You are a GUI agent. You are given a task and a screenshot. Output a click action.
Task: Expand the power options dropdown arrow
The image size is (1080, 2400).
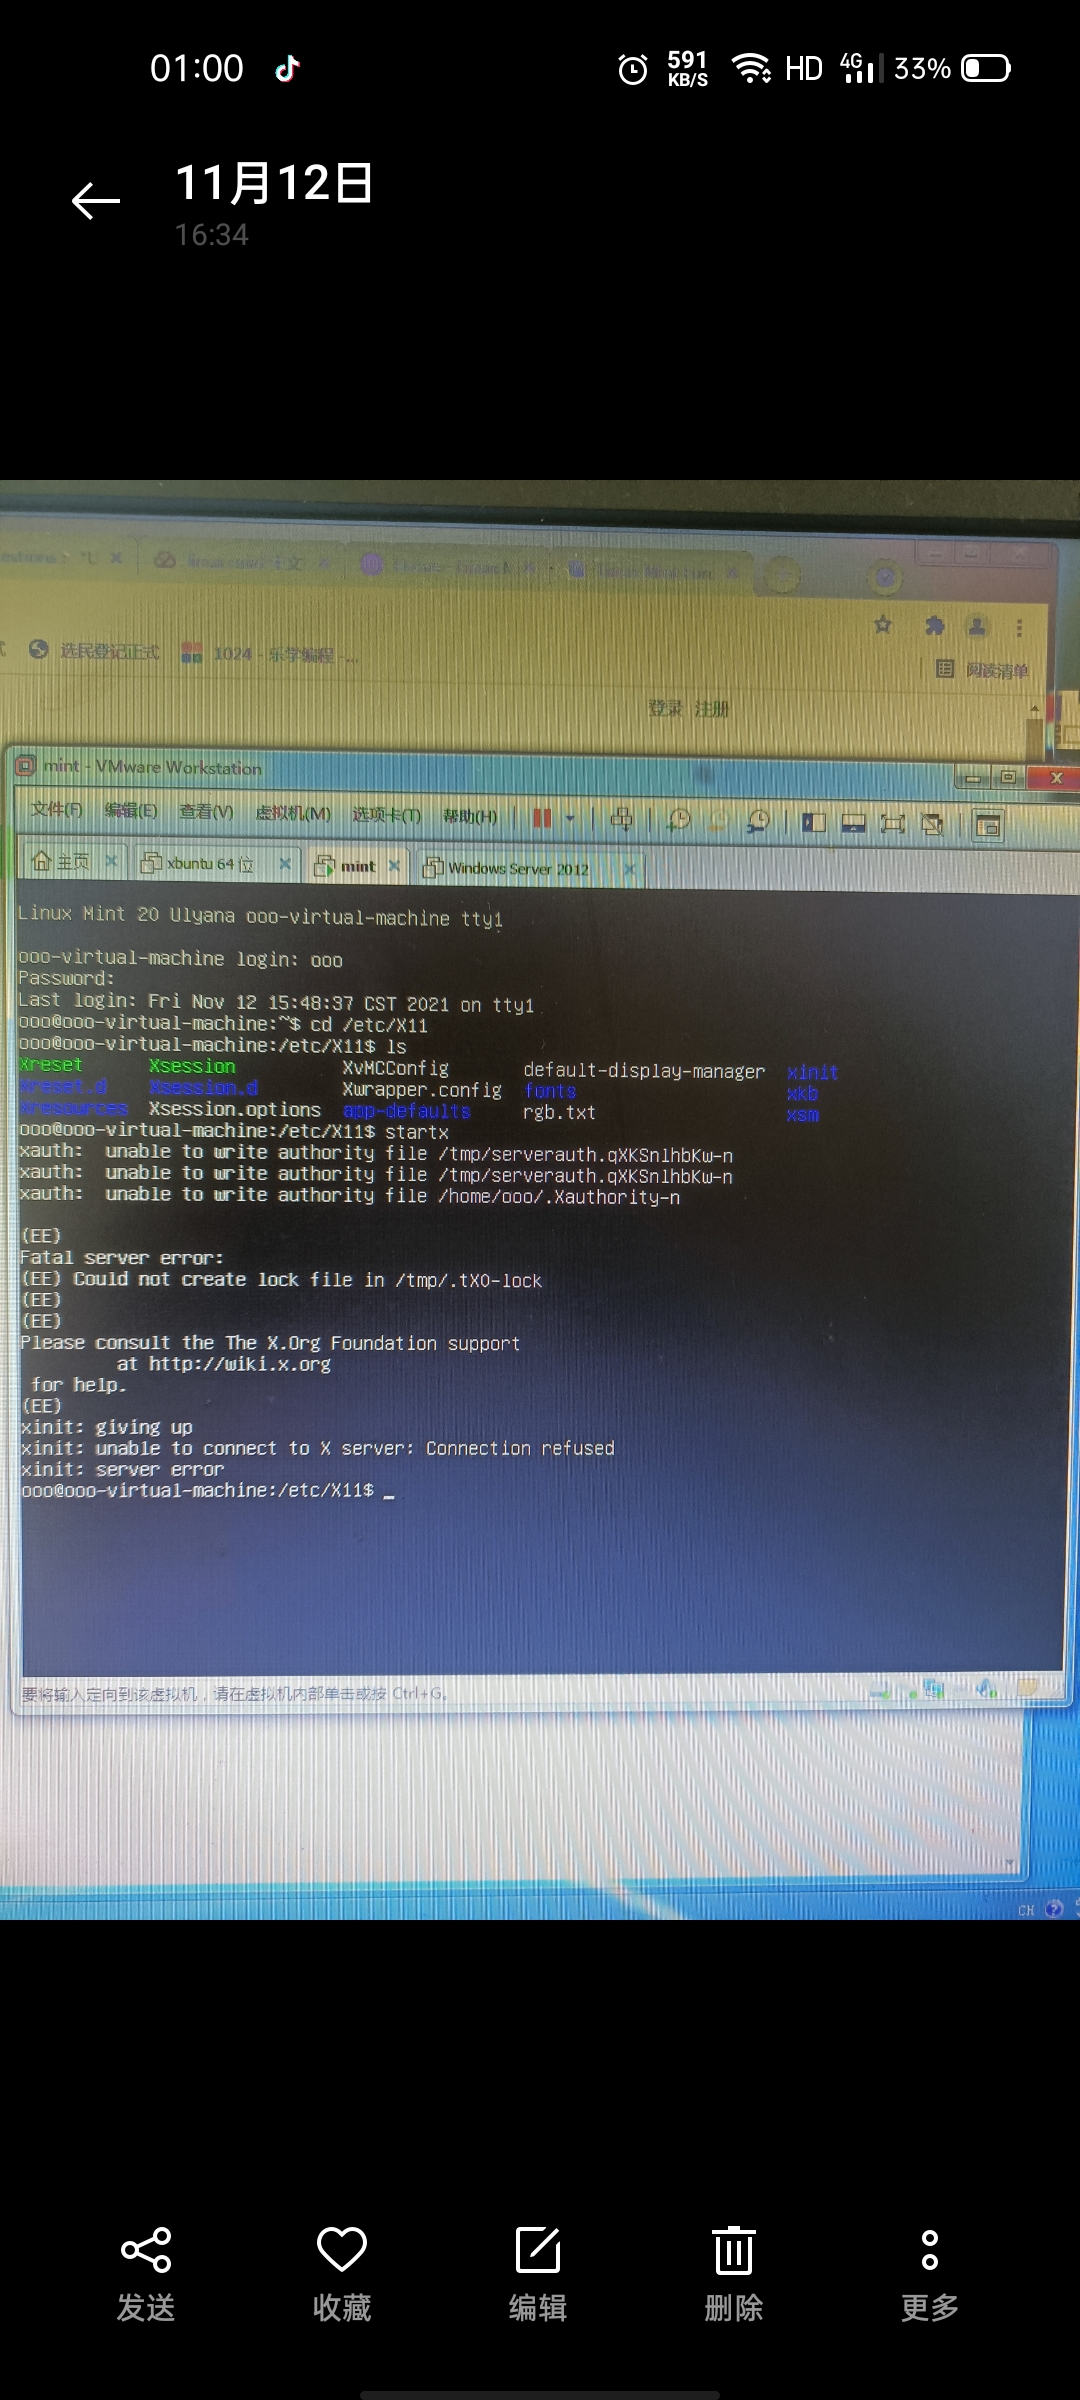(x=571, y=819)
